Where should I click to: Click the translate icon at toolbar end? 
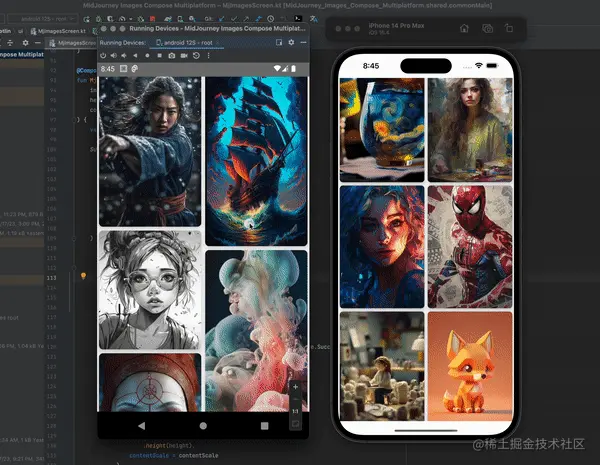[x=313, y=18]
